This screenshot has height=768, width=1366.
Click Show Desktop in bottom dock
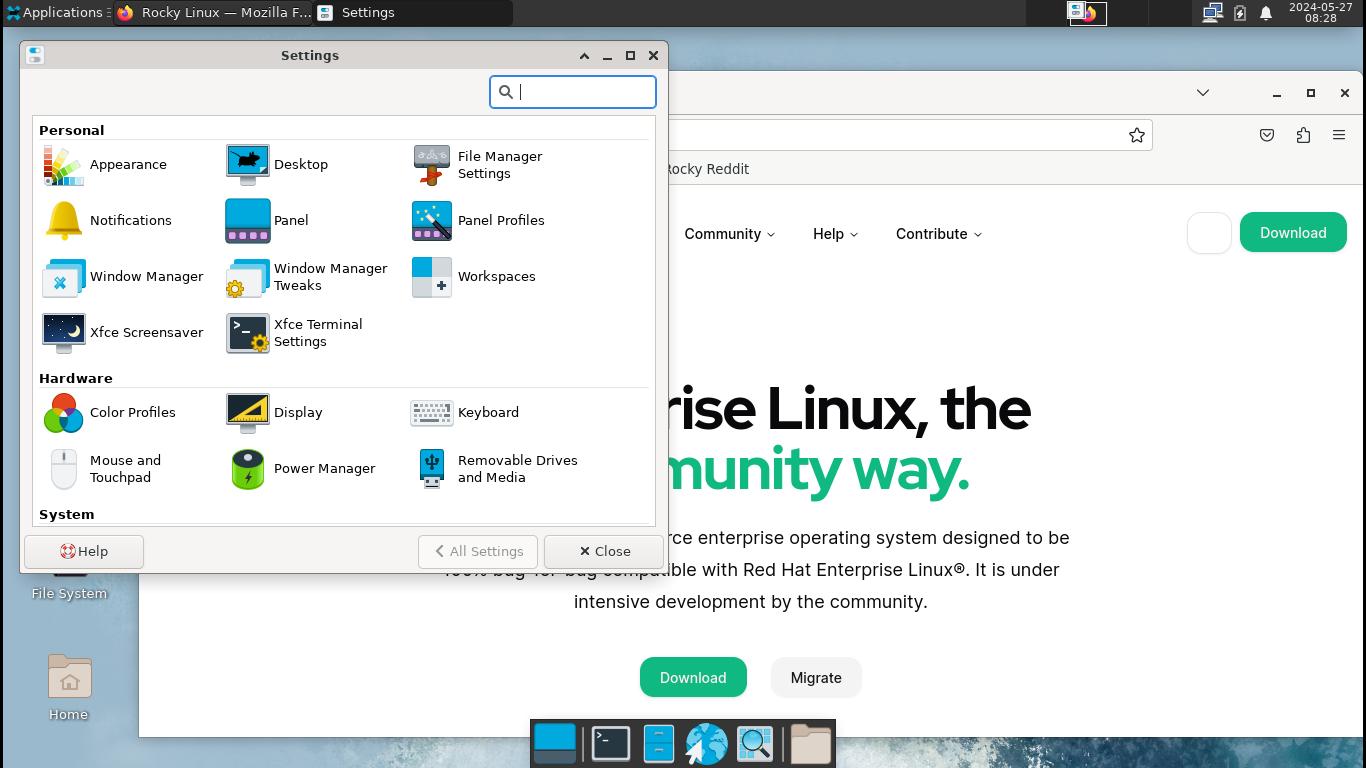[x=555, y=744]
